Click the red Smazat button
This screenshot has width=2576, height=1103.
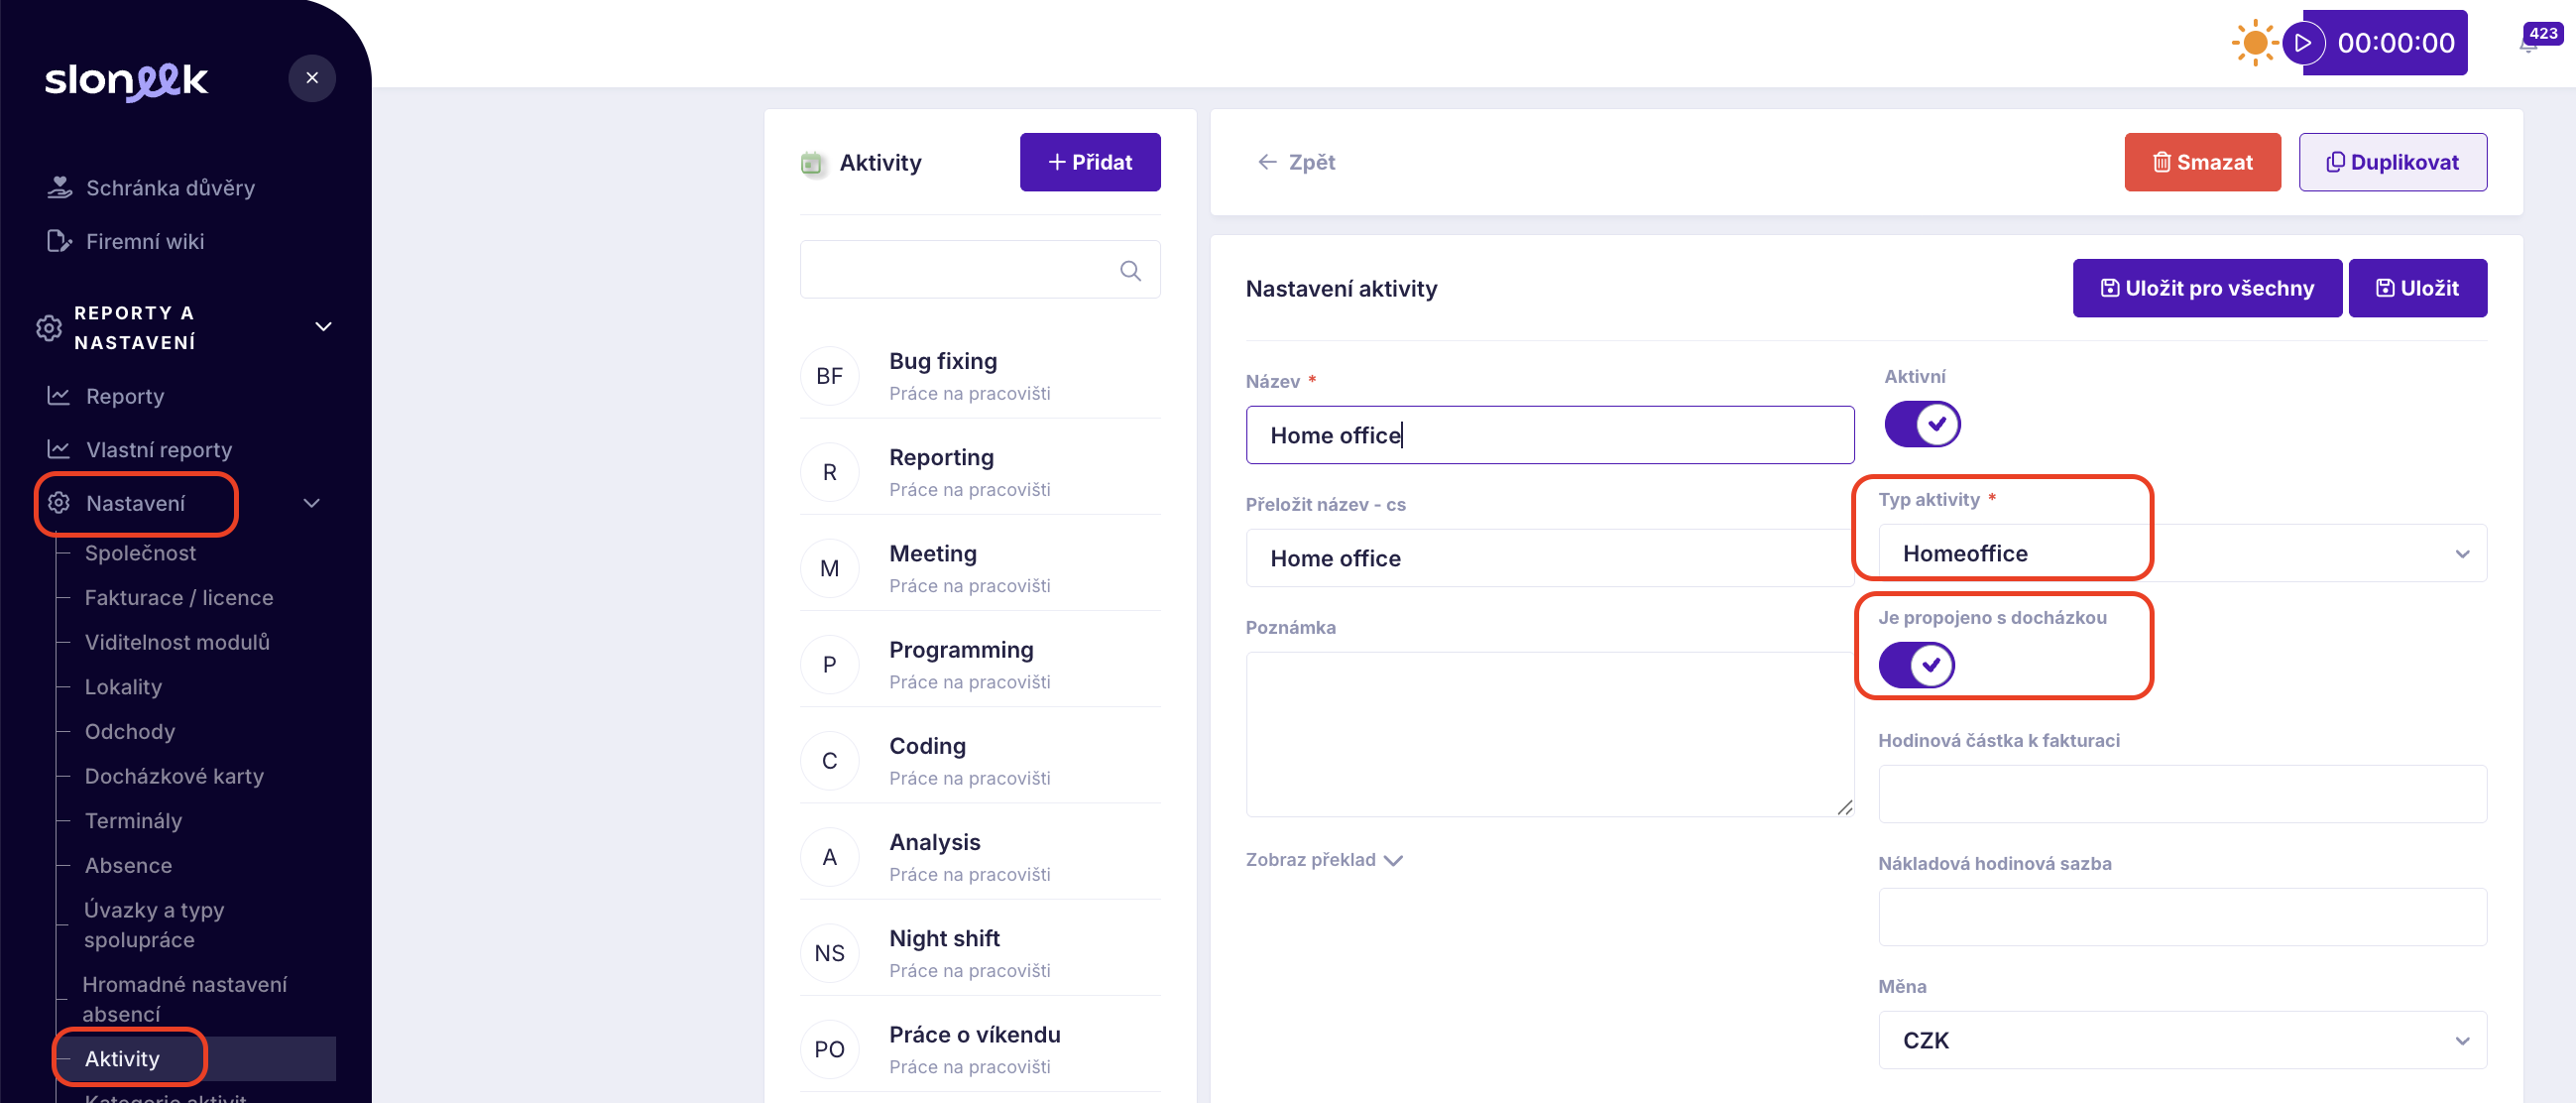coord(2201,162)
